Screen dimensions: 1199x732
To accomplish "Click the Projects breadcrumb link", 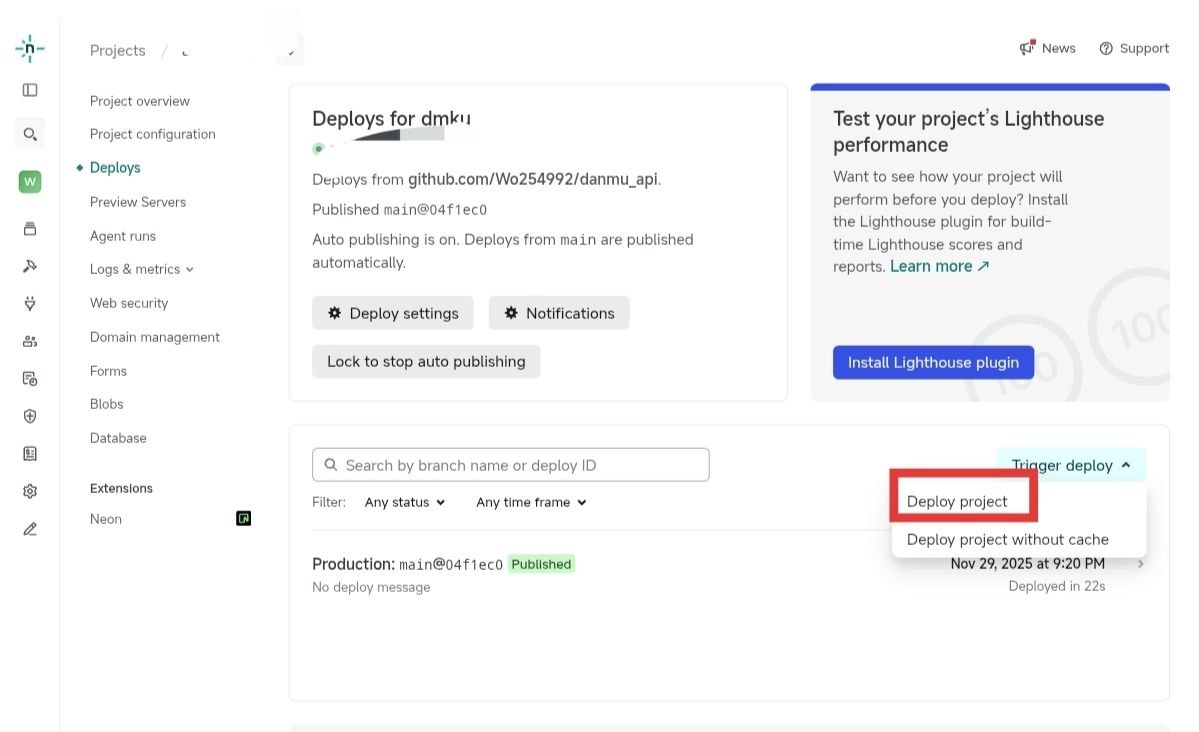I will (x=117, y=50).
